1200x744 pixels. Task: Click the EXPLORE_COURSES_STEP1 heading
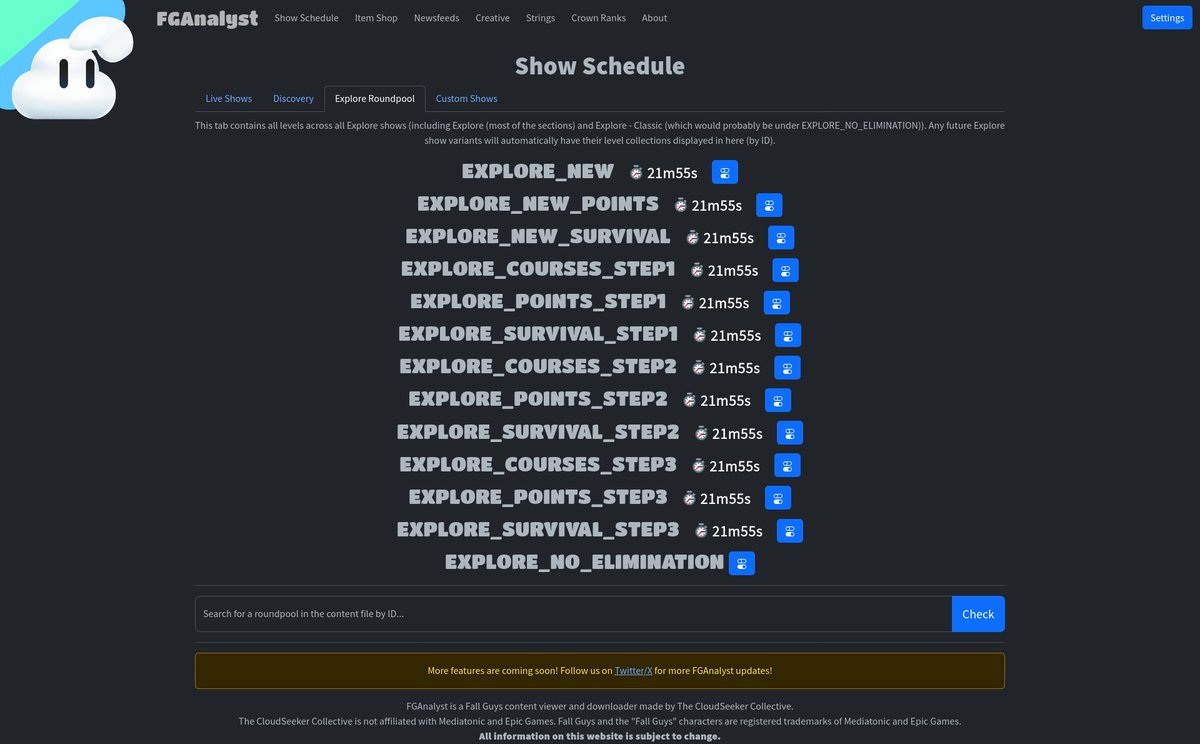(x=538, y=269)
